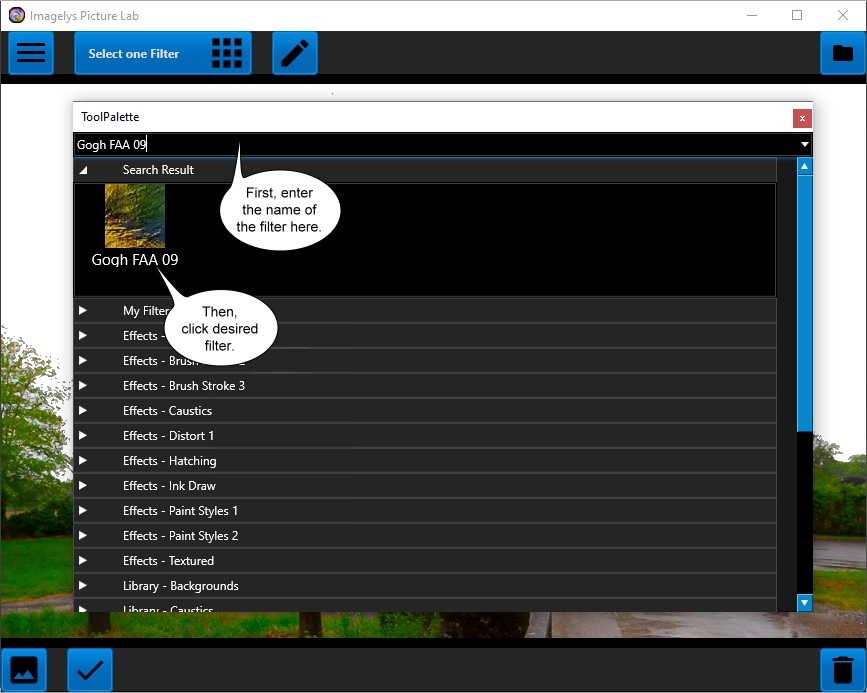Expand Effects - Caustics category
This screenshot has width=867, height=693.
83,410
